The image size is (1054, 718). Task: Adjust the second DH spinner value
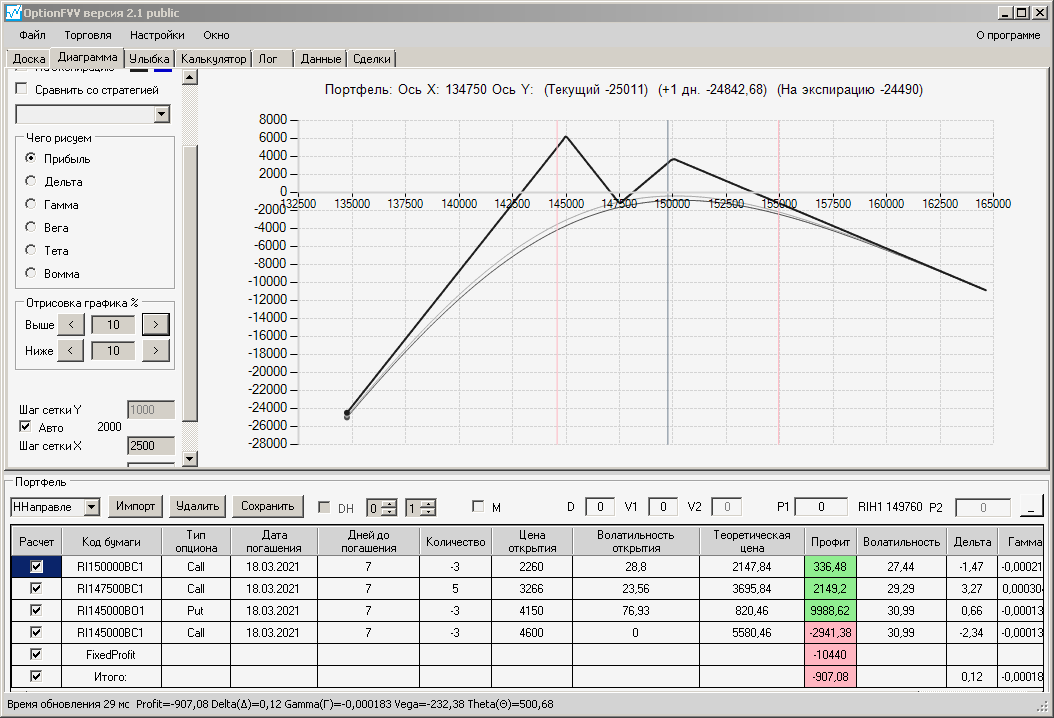coord(428,508)
